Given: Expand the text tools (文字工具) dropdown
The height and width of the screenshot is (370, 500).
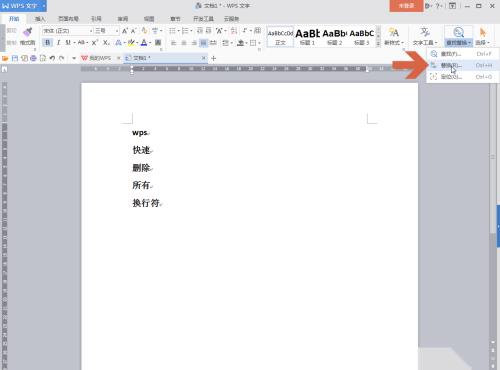Looking at the screenshot, I should pyautogui.click(x=425, y=36).
